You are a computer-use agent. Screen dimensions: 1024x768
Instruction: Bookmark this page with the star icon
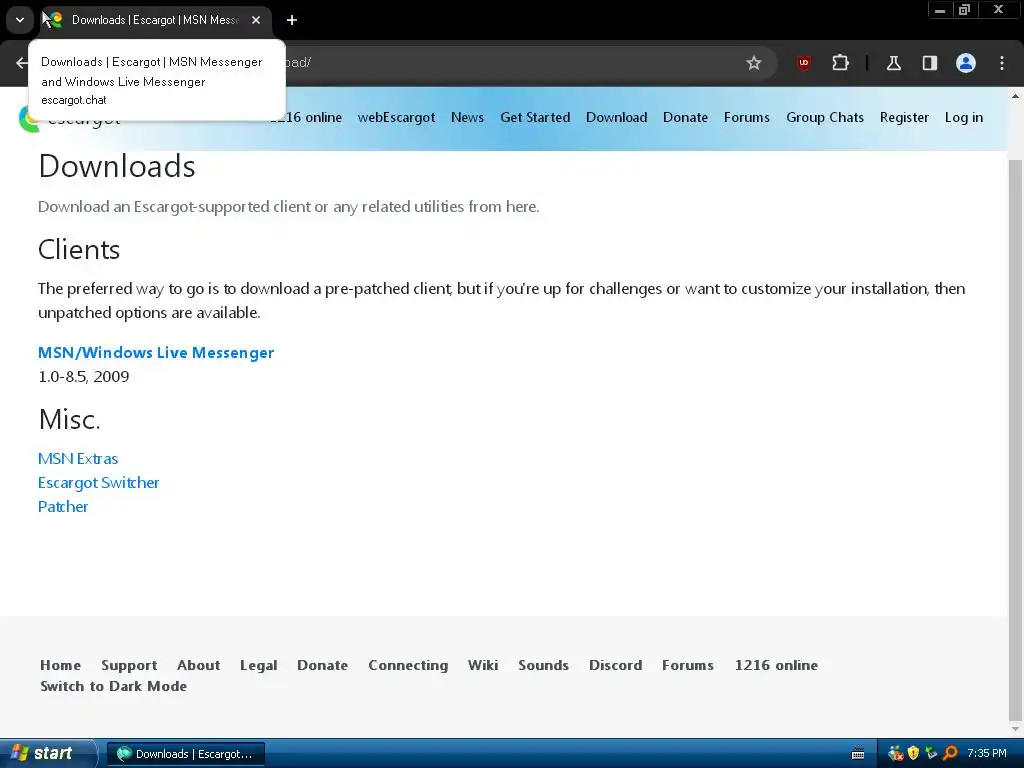click(x=754, y=63)
